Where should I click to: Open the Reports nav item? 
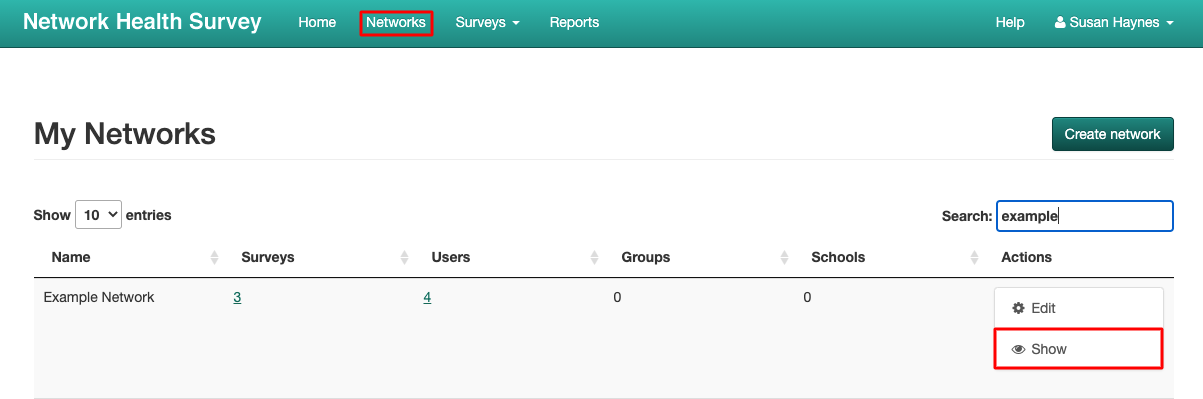click(574, 22)
